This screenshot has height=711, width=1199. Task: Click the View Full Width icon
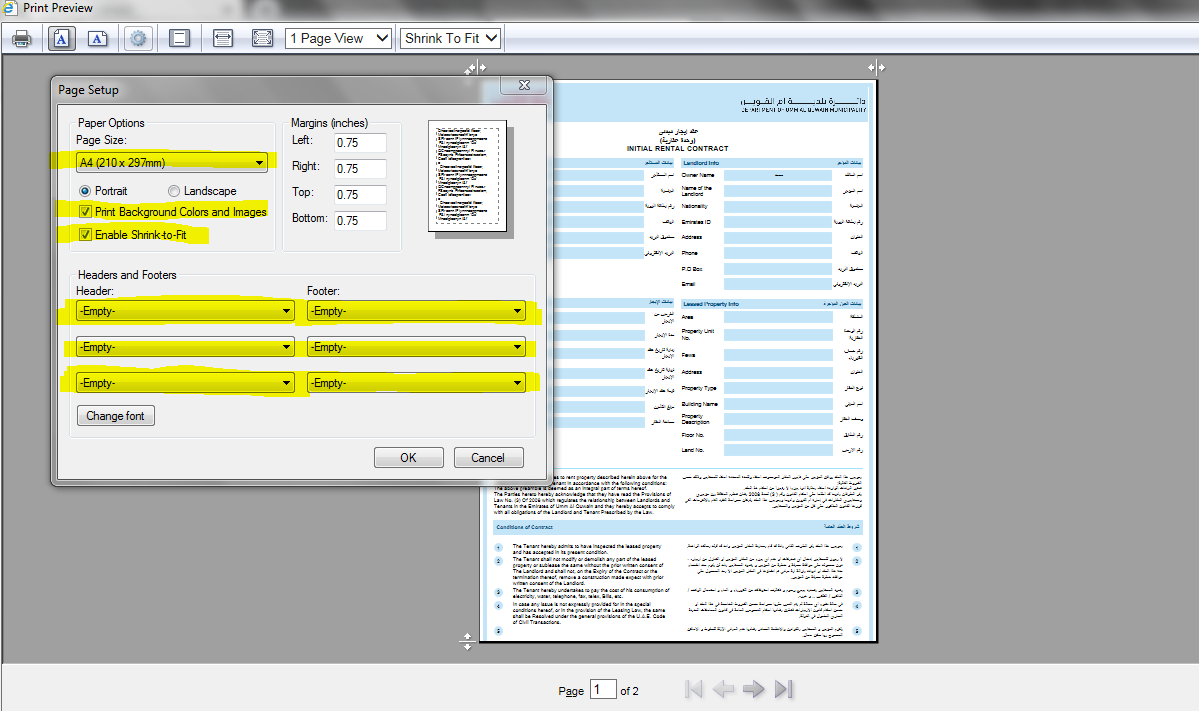click(223, 38)
